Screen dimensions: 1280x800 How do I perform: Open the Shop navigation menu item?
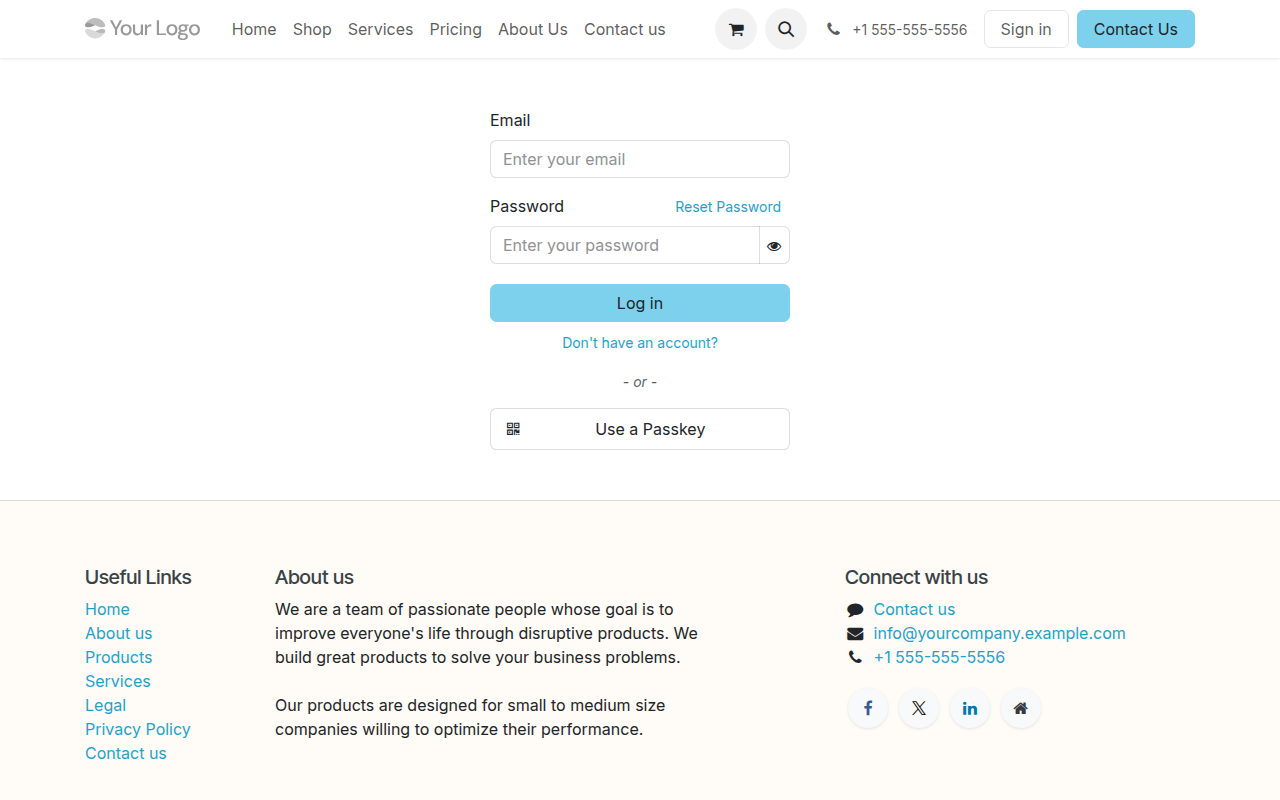312,29
